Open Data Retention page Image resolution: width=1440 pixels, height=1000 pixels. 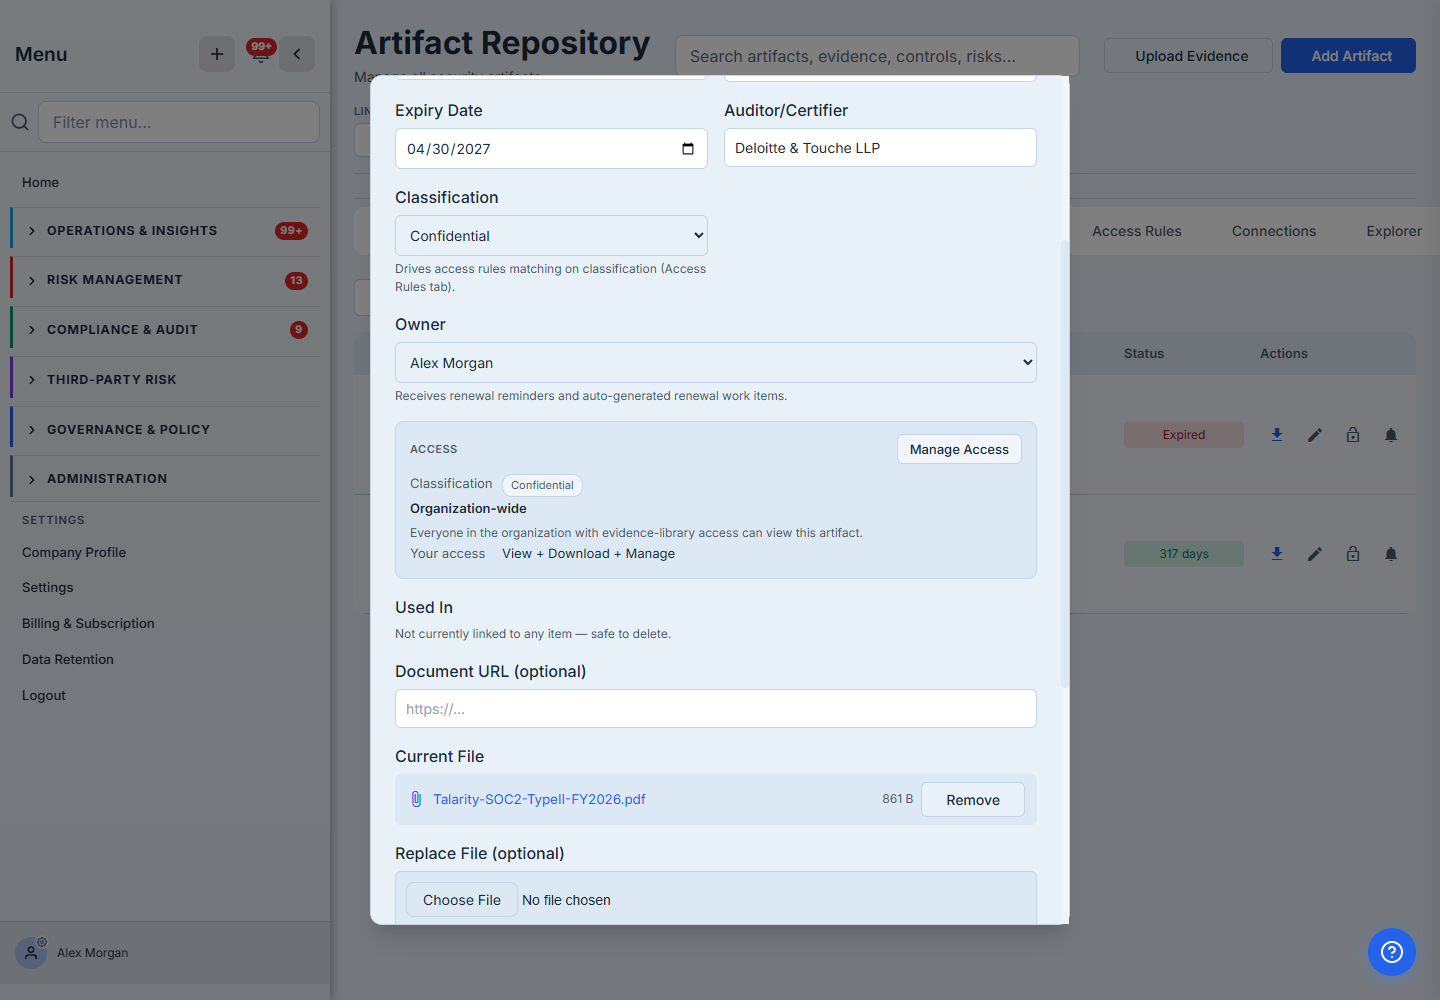68,660
